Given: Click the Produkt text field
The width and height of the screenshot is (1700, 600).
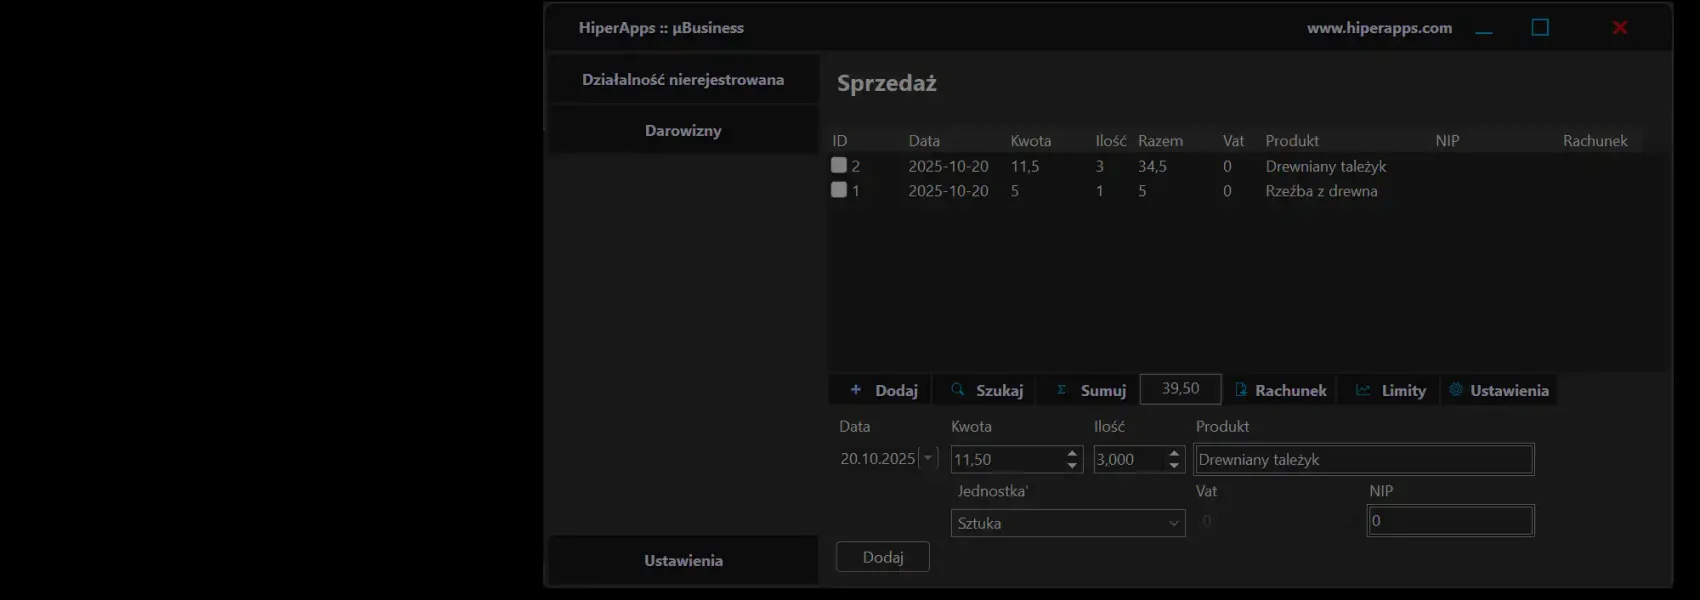Looking at the screenshot, I should point(1363,459).
